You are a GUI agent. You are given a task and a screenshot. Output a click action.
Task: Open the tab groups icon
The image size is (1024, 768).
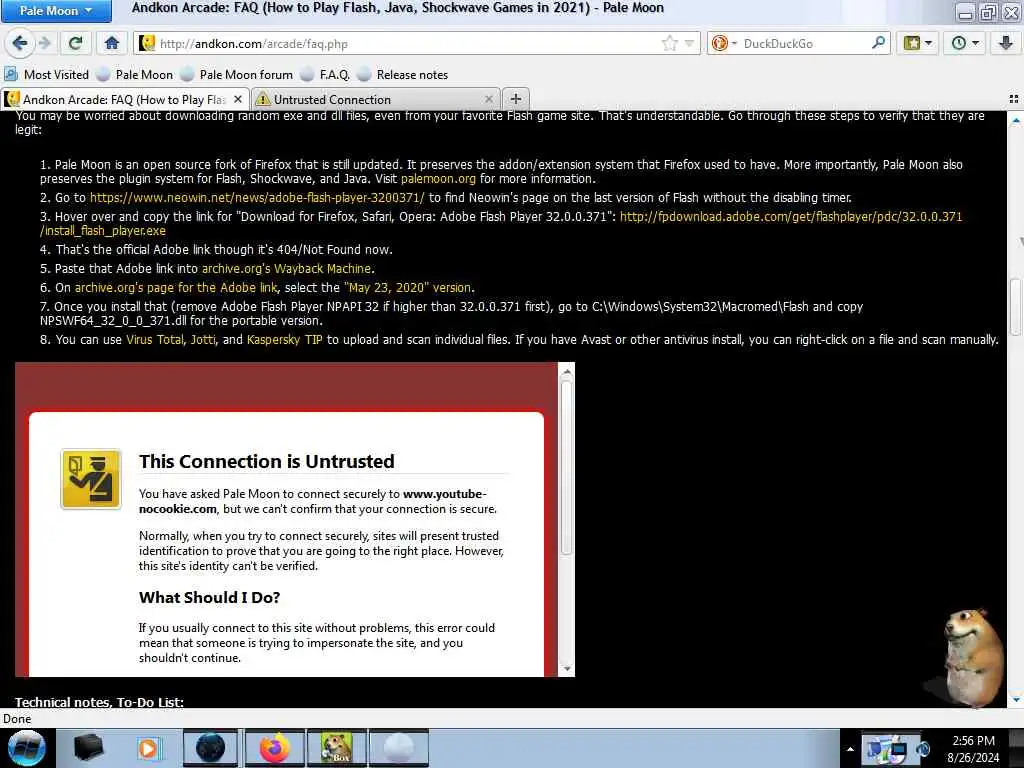[x=1014, y=99]
